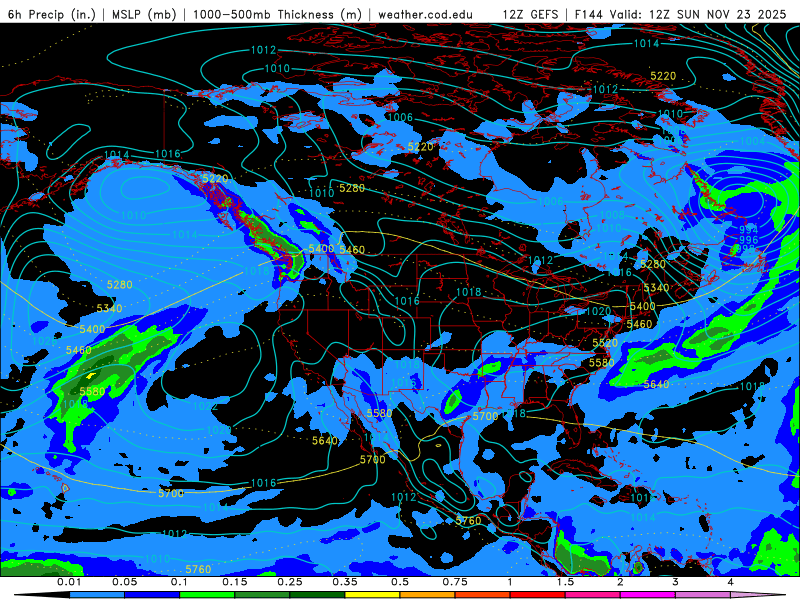This screenshot has width=800, height=600.
Task: Click the '0.01' legend value
Action: pos(69,582)
